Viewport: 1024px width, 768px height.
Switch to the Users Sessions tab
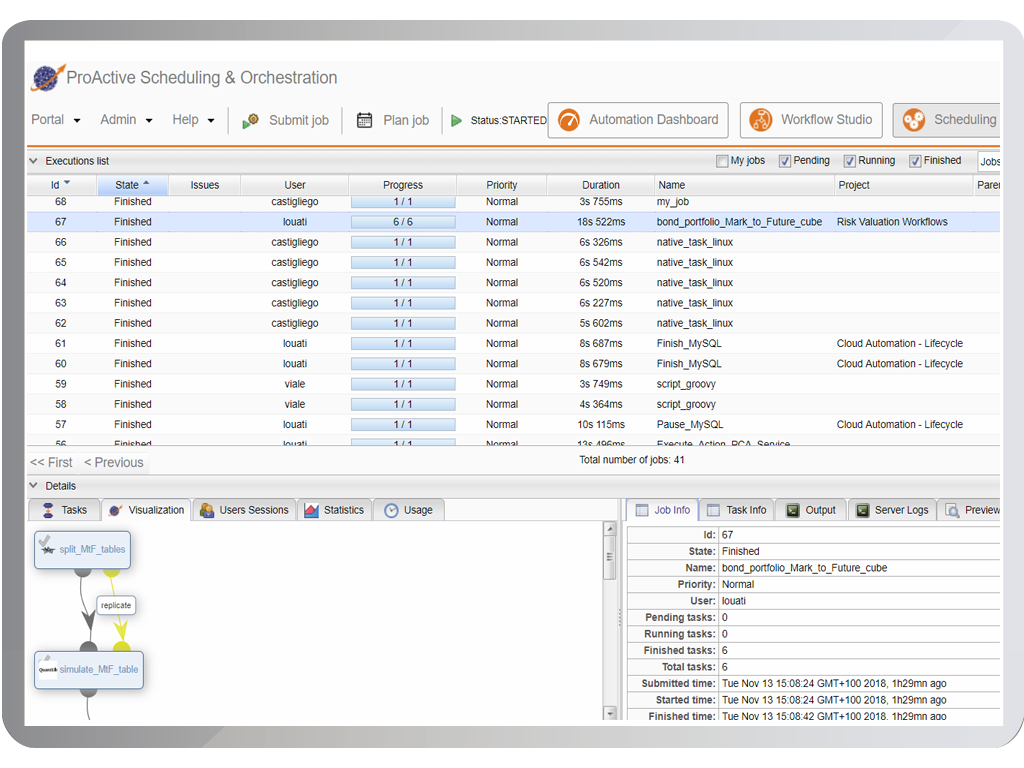(244, 510)
